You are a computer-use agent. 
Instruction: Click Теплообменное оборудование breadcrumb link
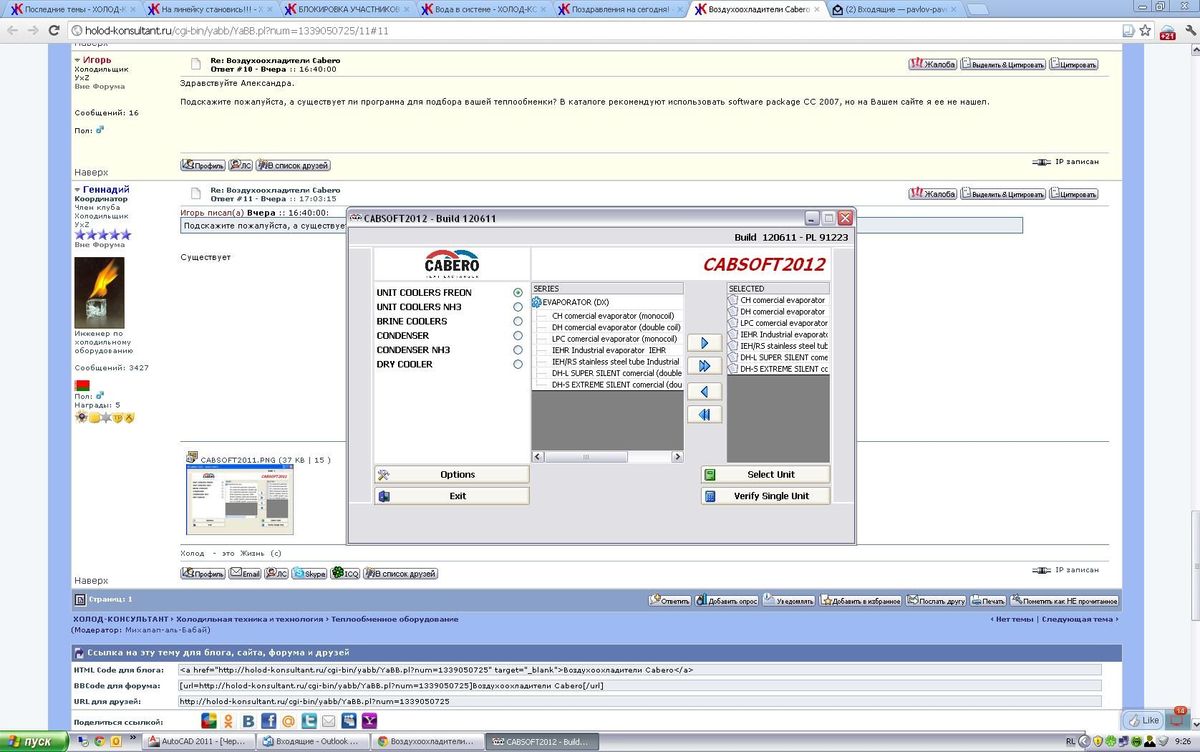pyautogui.click(x=395, y=619)
